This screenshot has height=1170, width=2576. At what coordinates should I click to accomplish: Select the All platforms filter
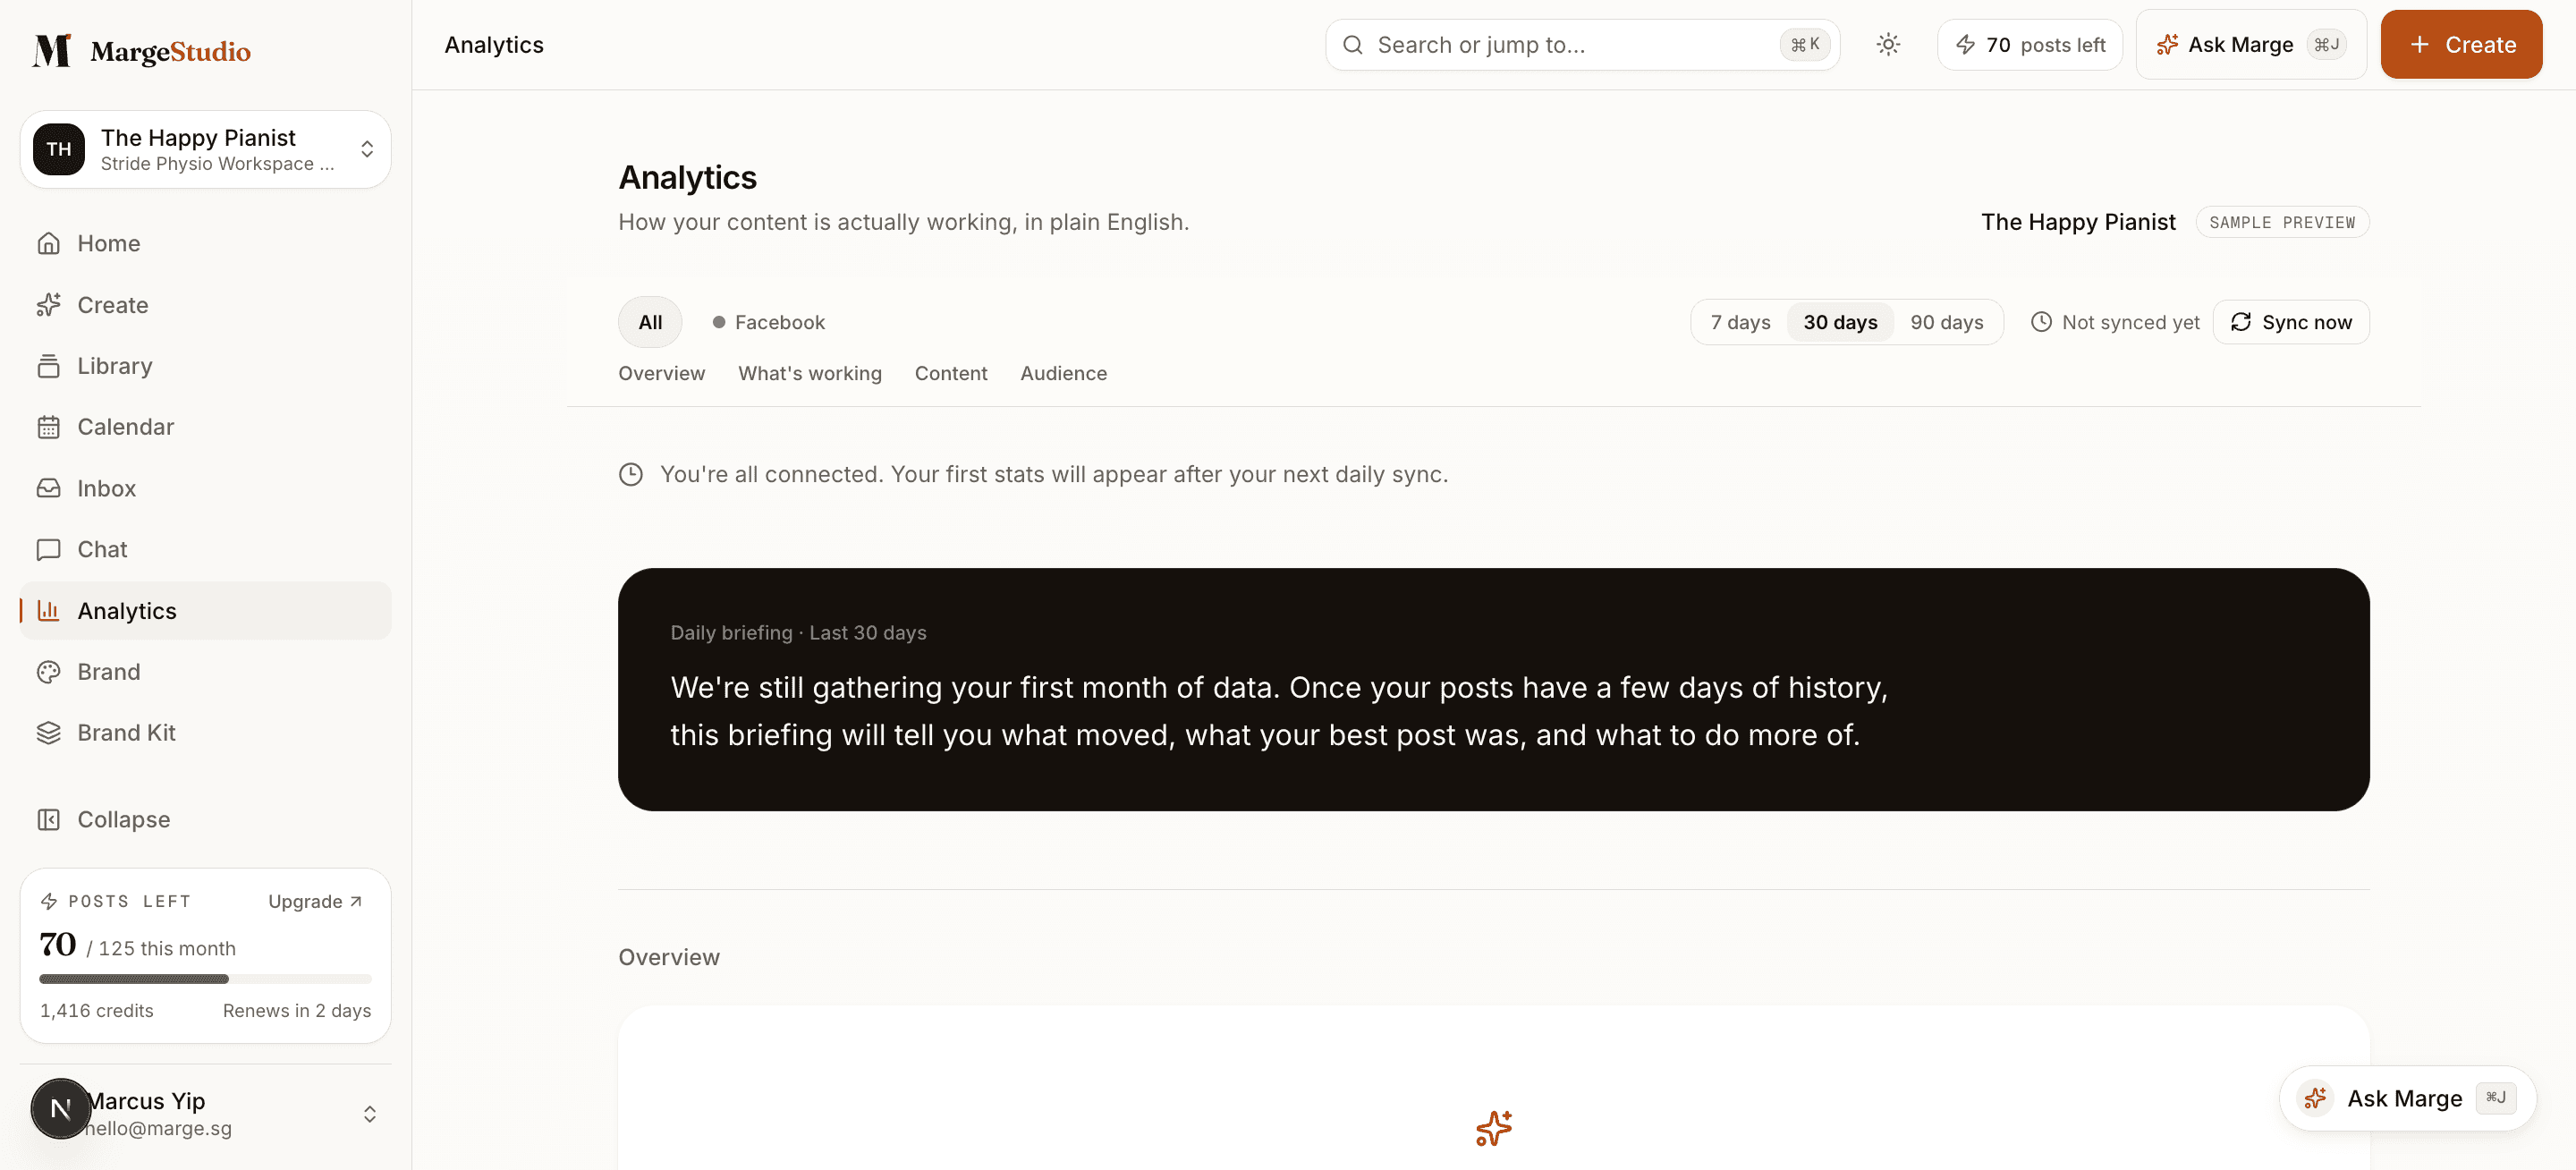click(x=650, y=322)
